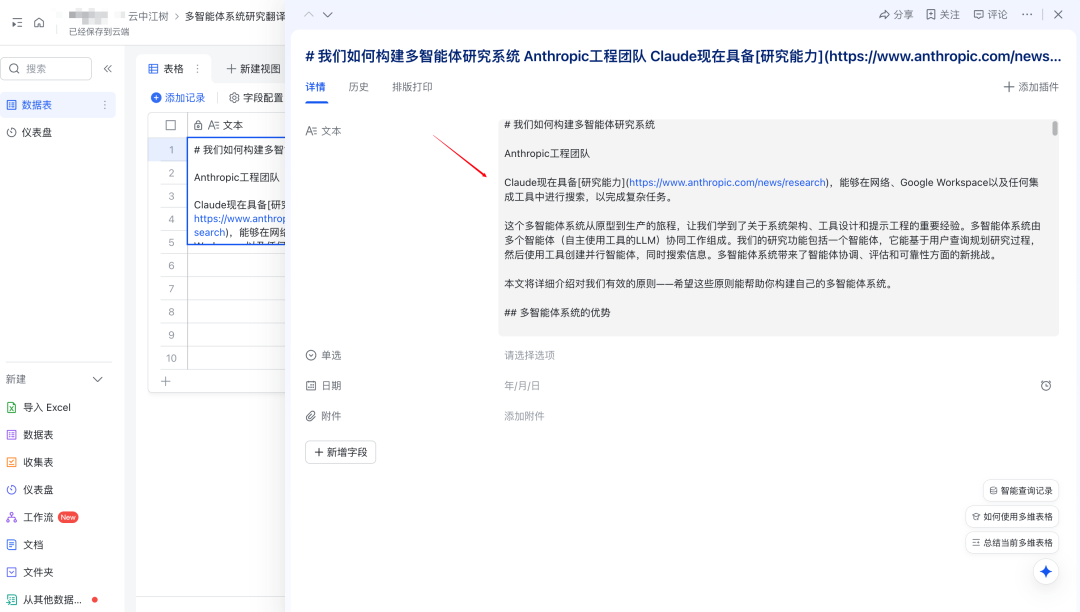Switch to 历史 tab
Screen dimensions: 1080x612
coord(358,87)
